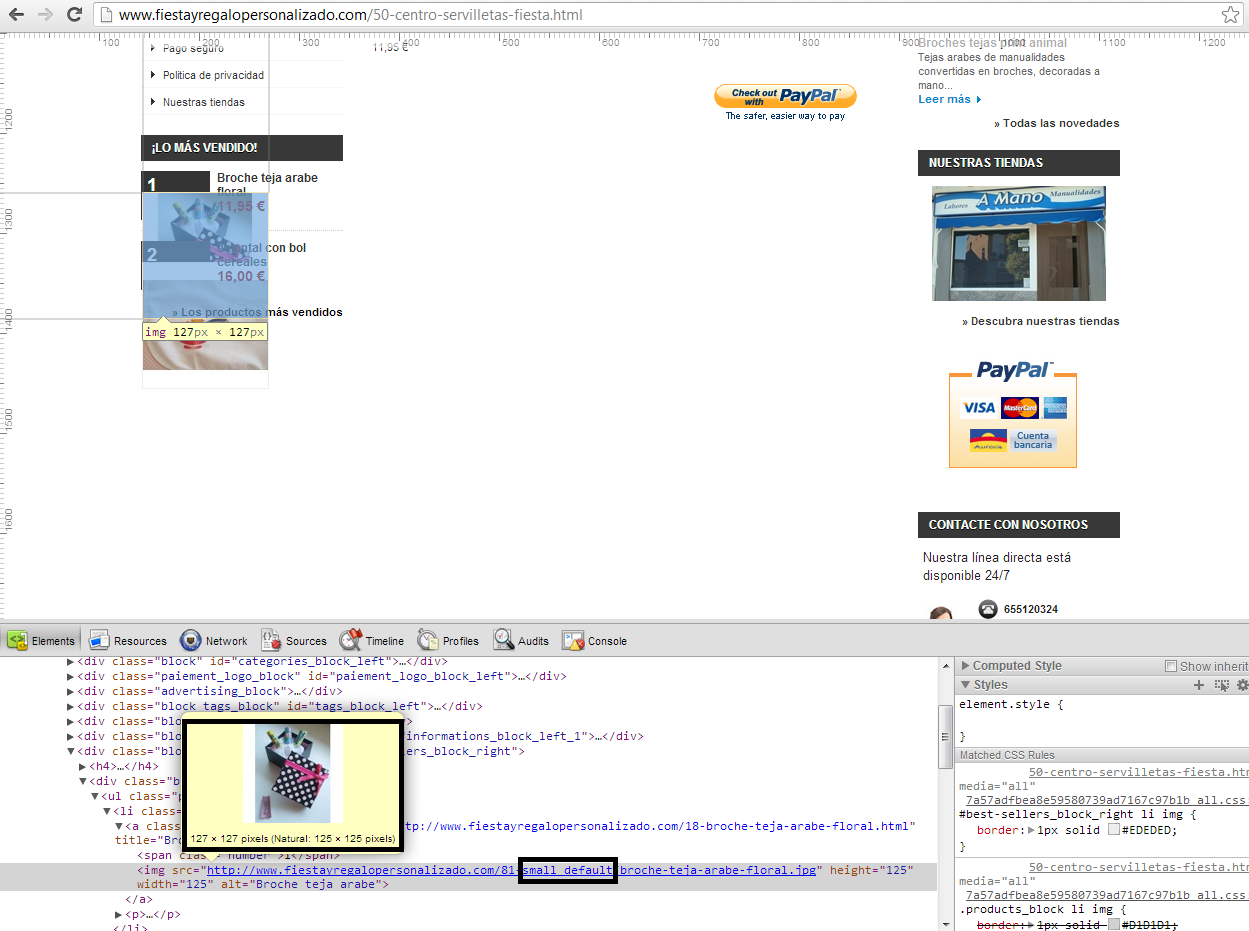Open the Timeline panel icon
Viewport: 1249px width, 931px height.
350,640
